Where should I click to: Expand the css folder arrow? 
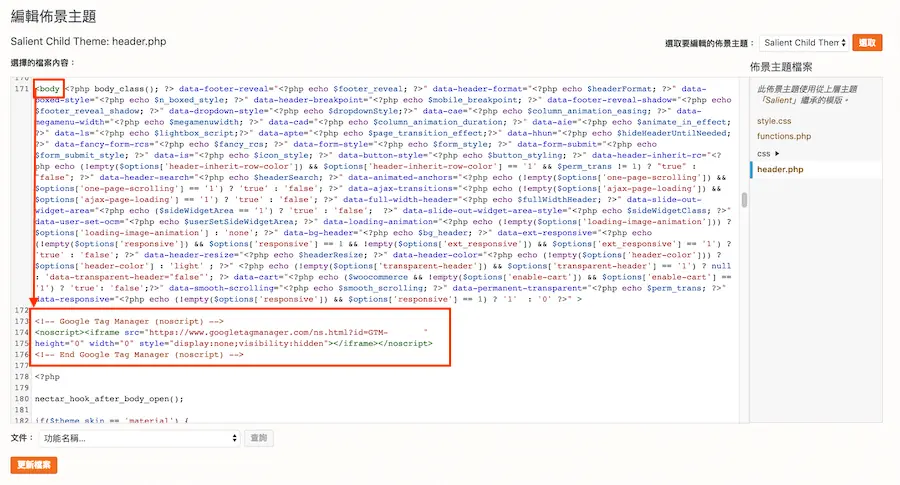pos(777,153)
